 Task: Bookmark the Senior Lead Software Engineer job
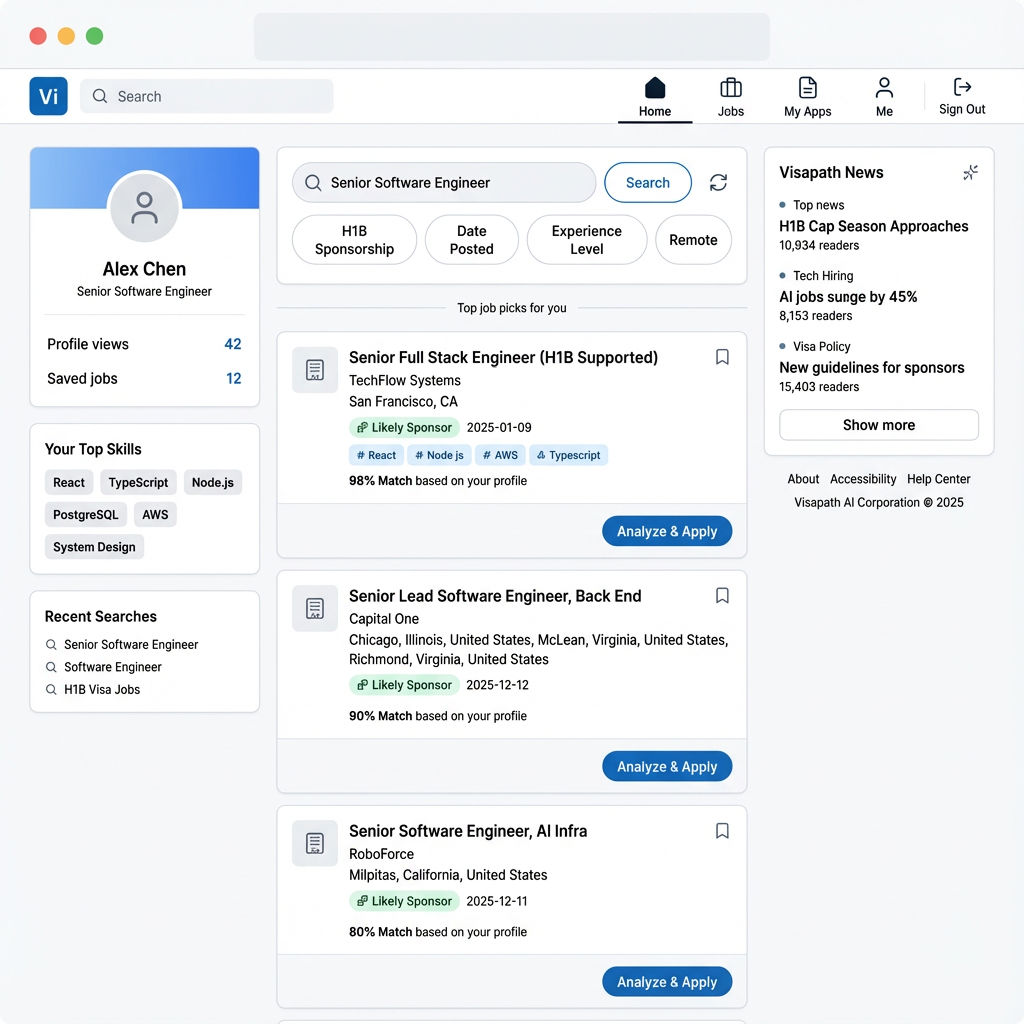coord(722,596)
